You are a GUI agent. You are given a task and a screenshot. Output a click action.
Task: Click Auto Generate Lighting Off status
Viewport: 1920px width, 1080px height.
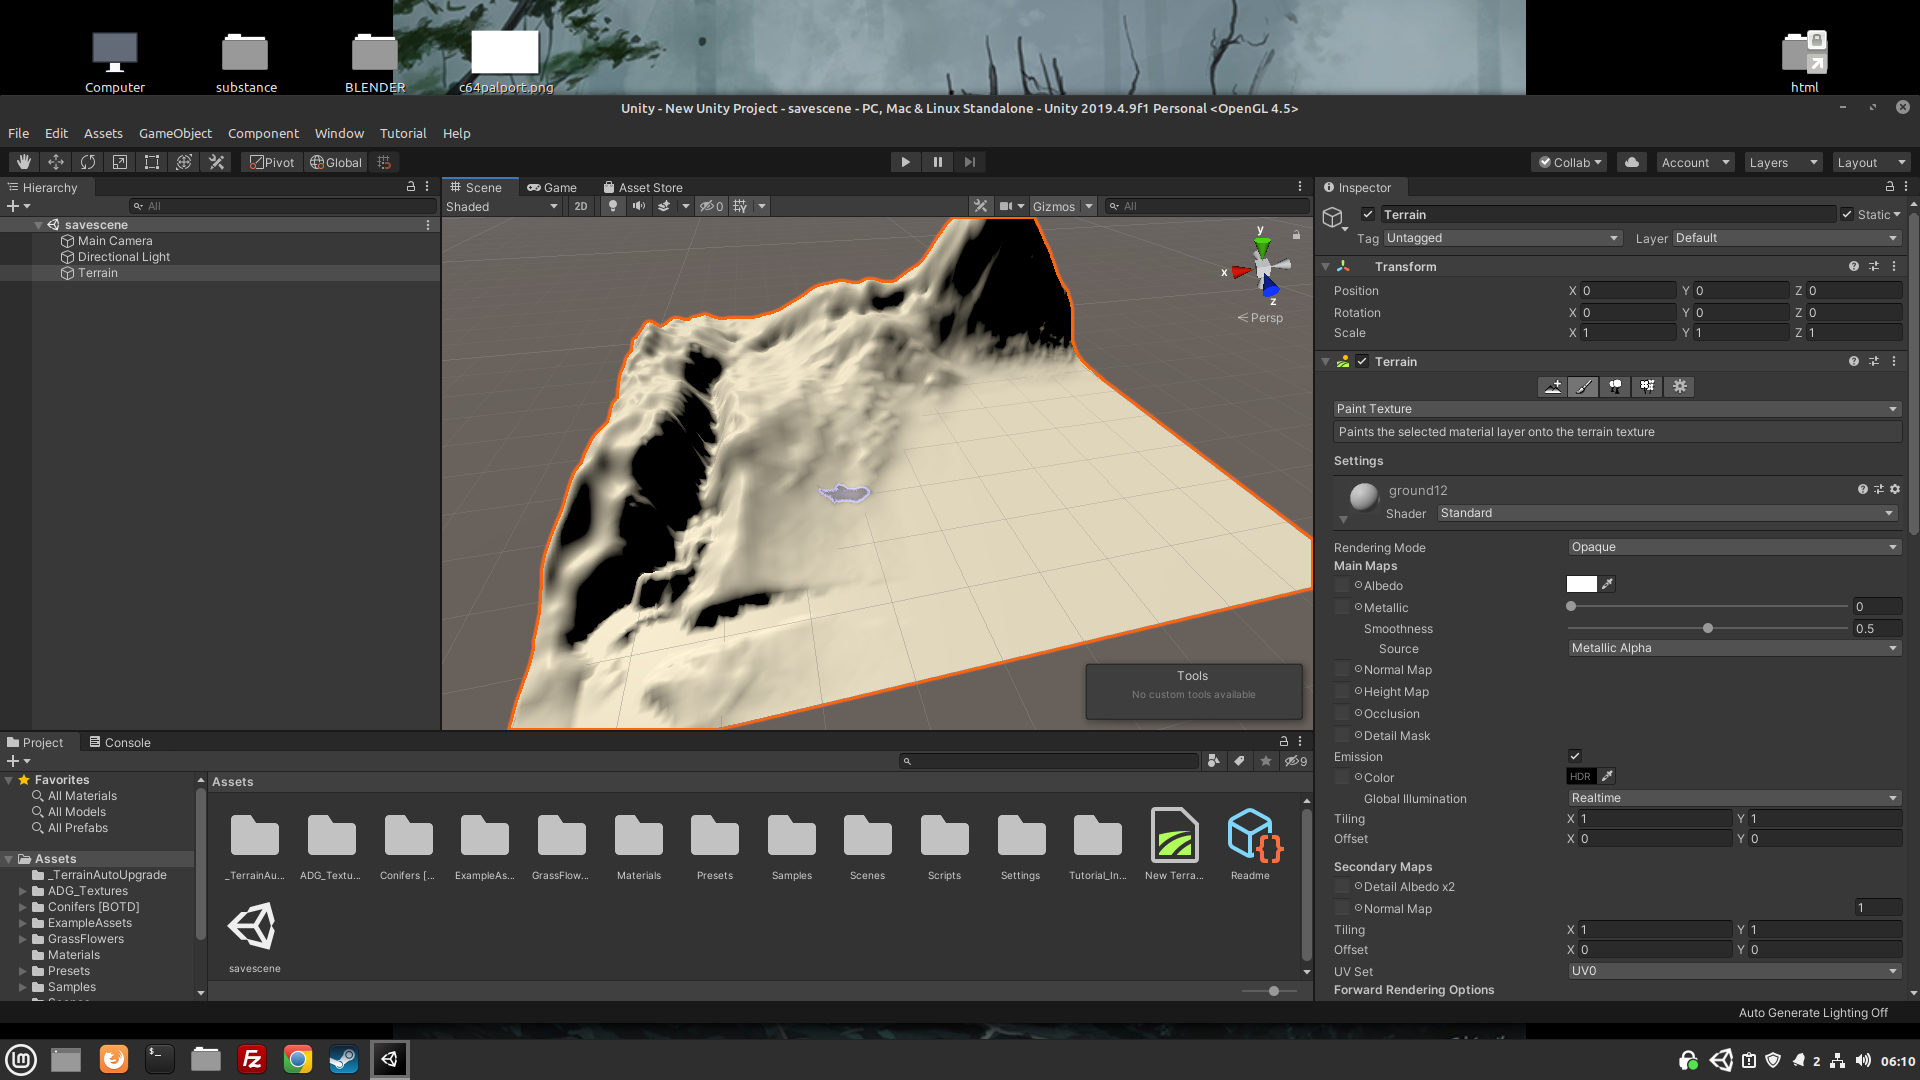point(1813,1012)
